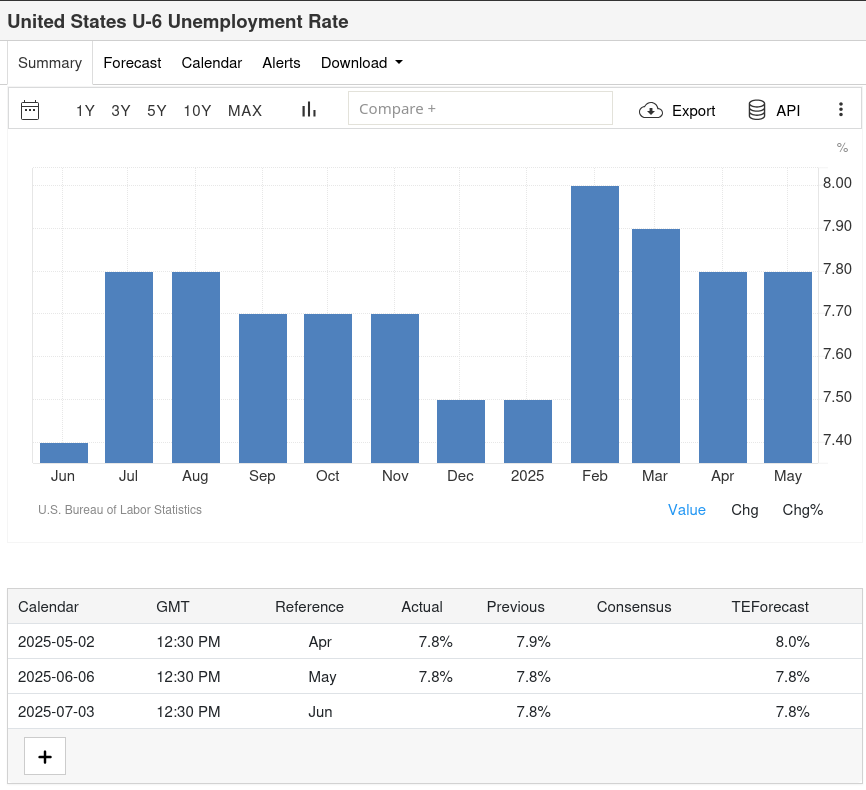
Task: Click the Feb bar in the chart
Action: [x=594, y=324]
